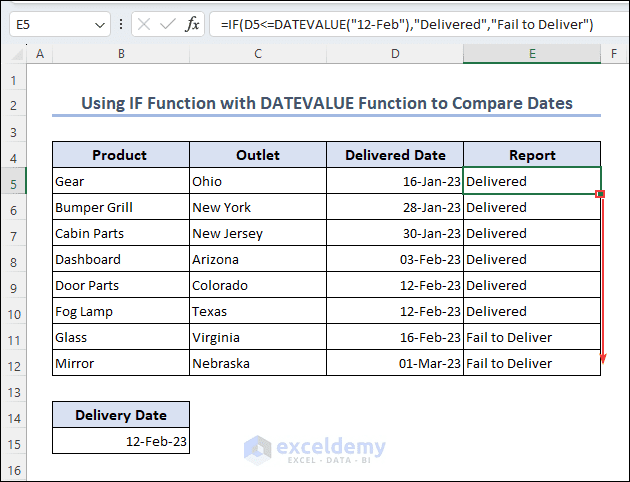
Task: Click the Enter checkmark icon in formula bar
Action: coord(168,25)
